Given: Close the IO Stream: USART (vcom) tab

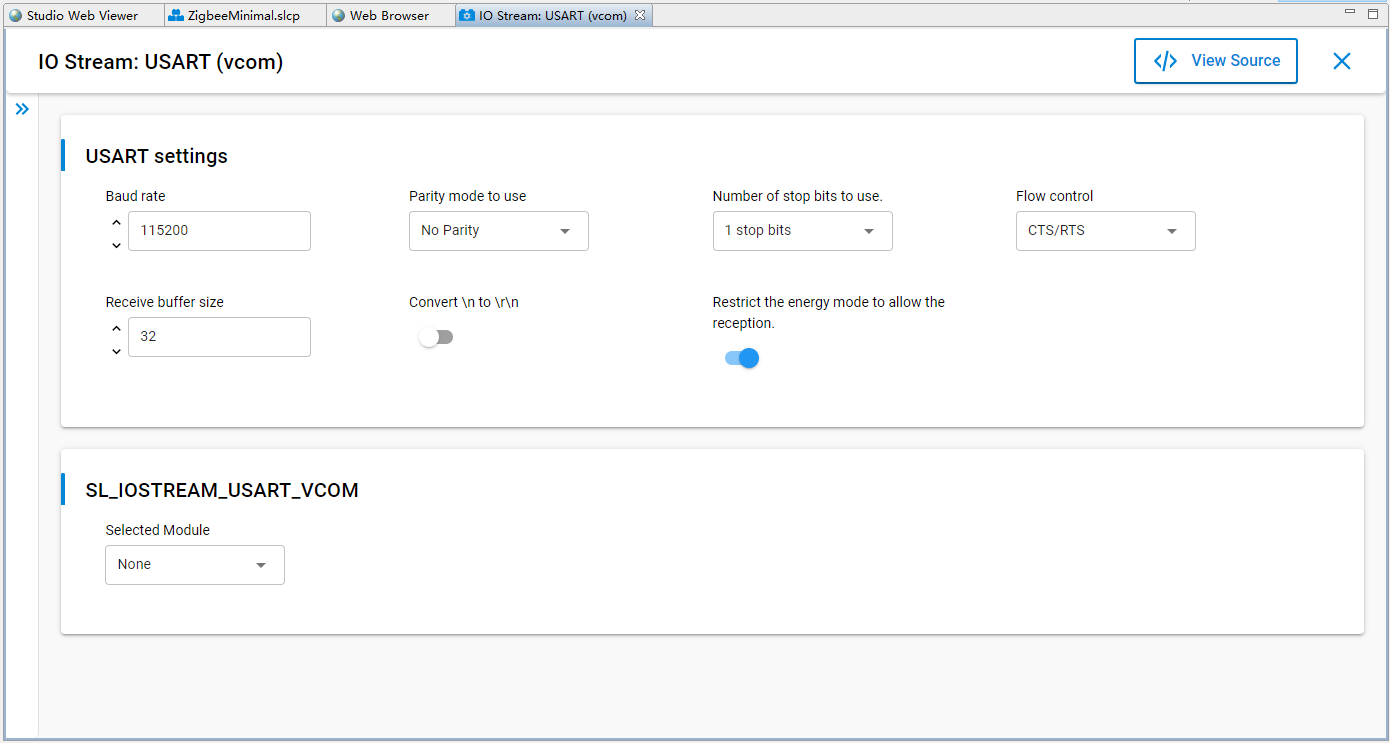Looking at the screenshot, I should tap(640, 15).
